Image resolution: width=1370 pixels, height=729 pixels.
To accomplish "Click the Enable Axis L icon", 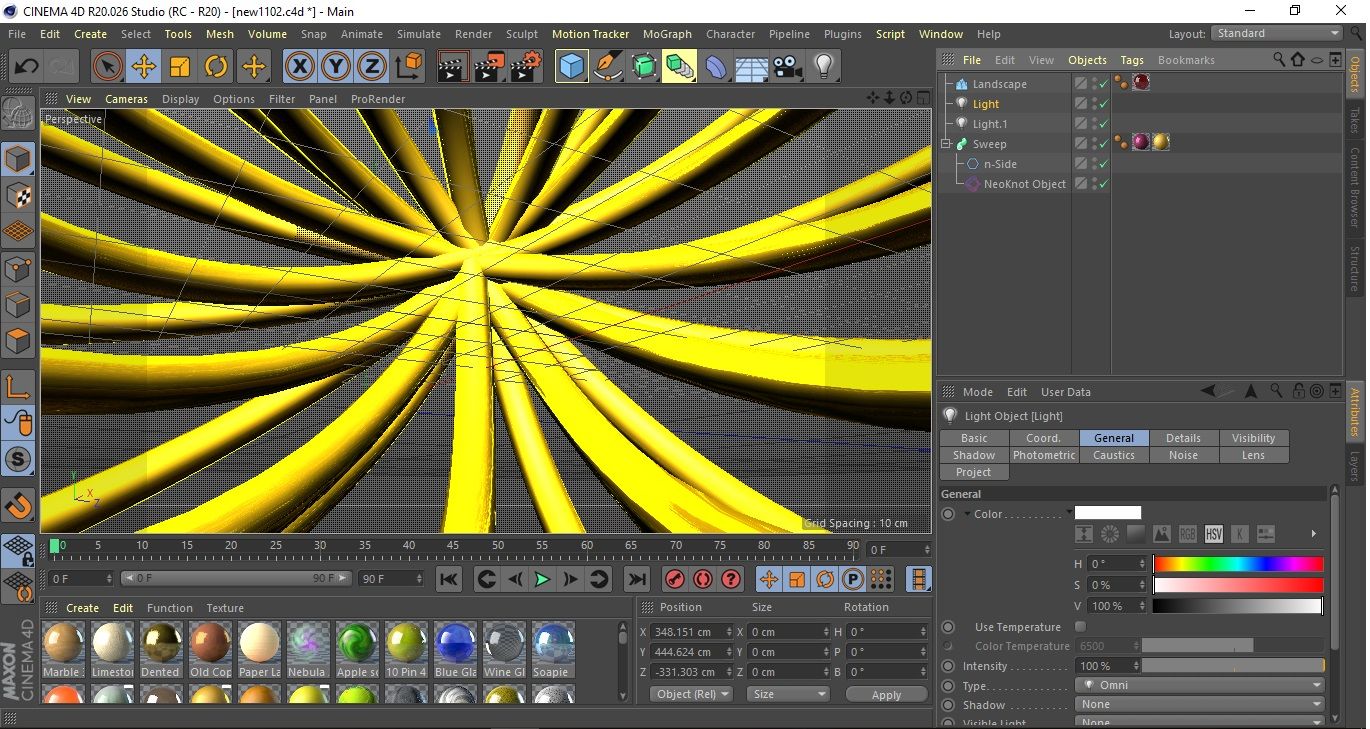I will click(18, 387).
